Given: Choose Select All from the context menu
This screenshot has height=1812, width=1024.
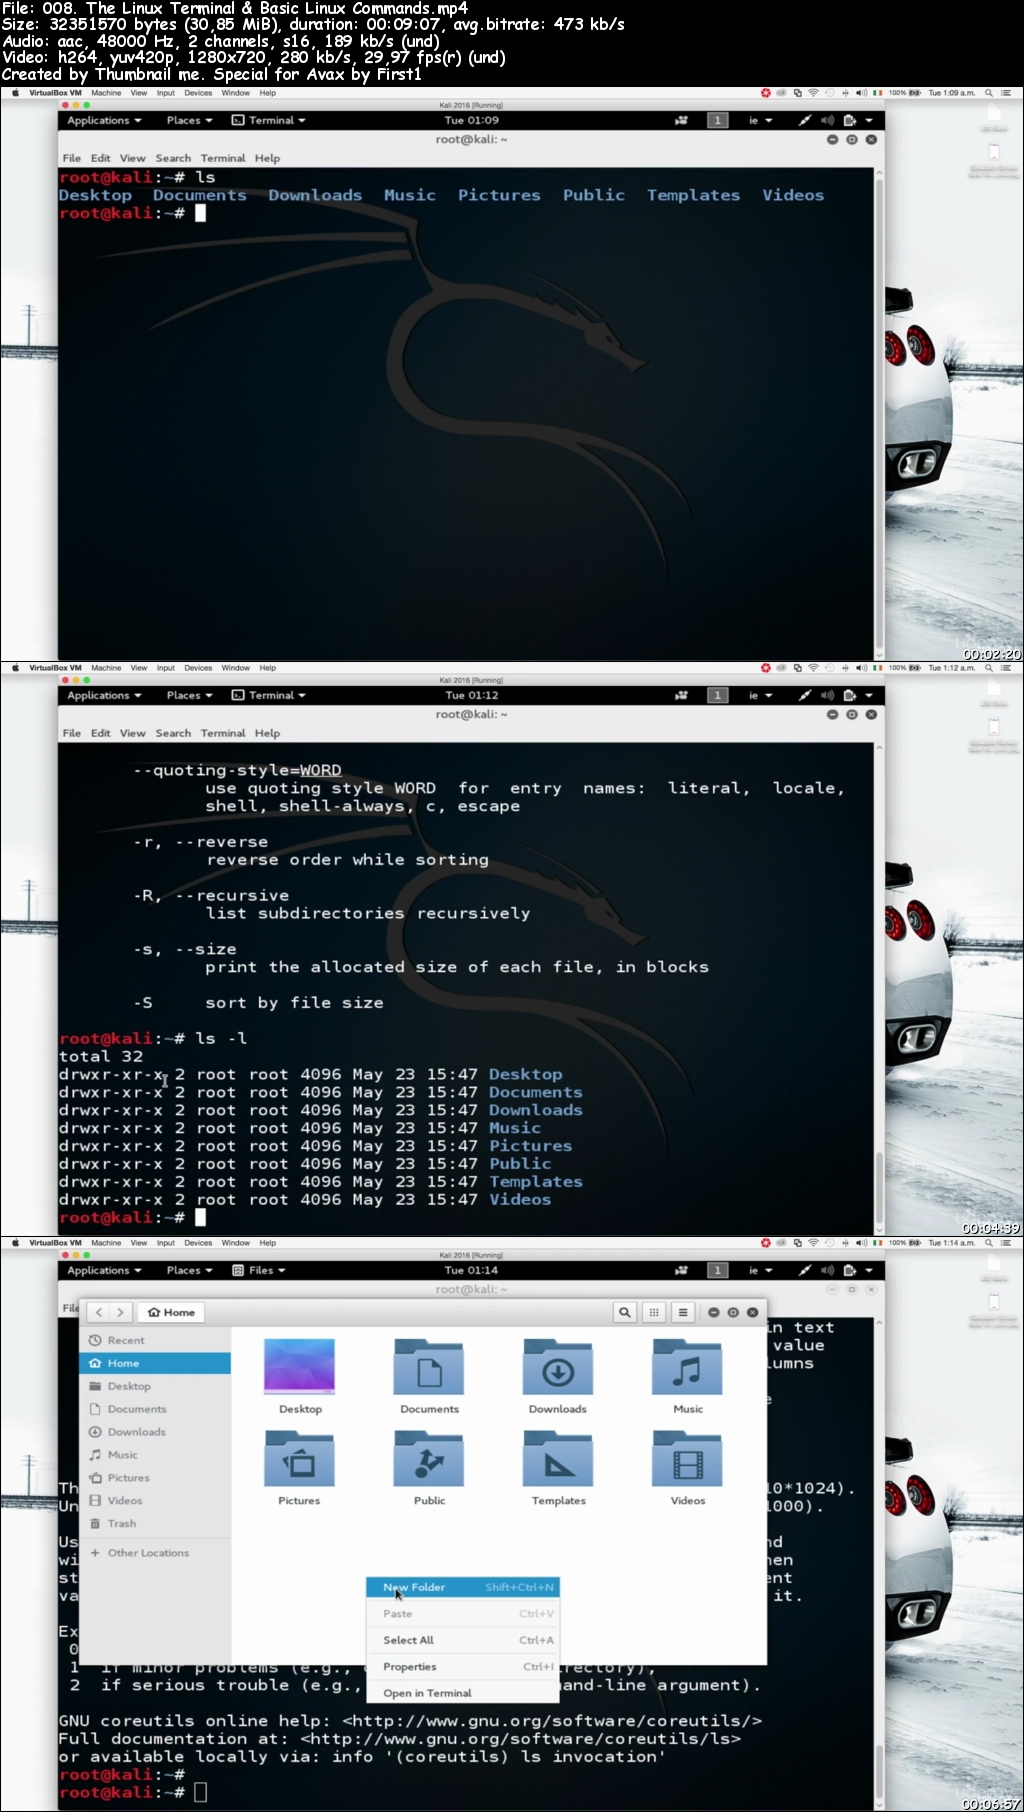Looking at the screenshot, I should pos(462,1640).
